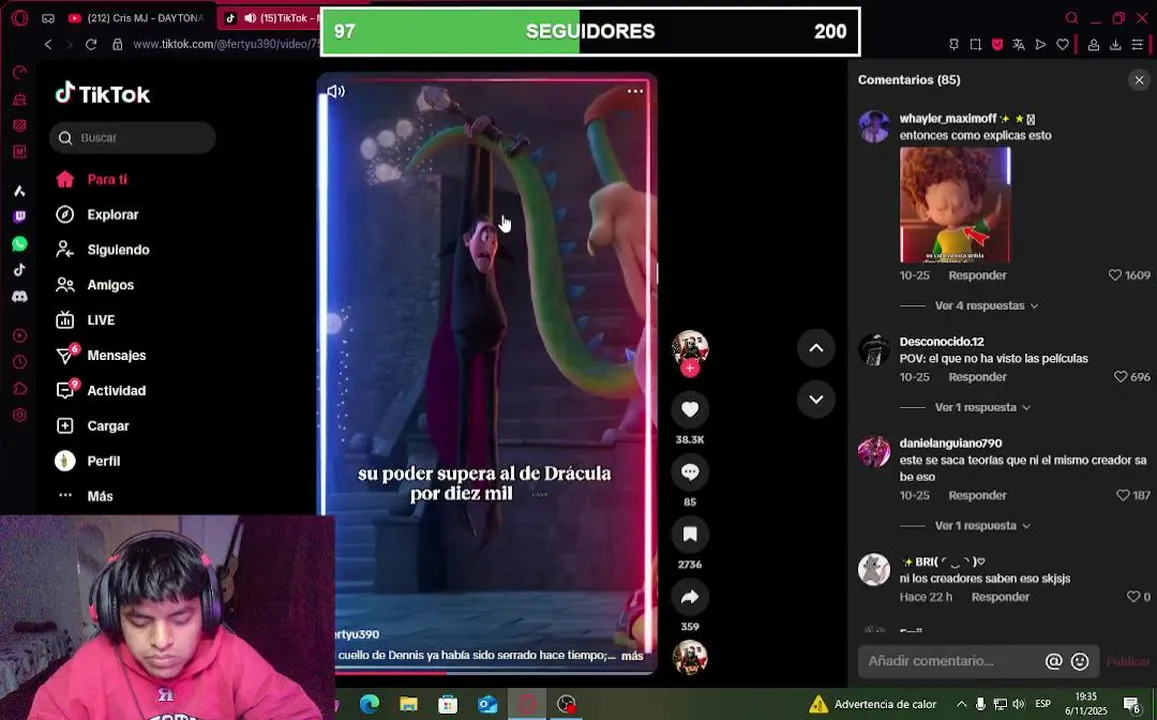Click the 'Añadir comentario' input field
The width and height of the screenshot is (1157, 720).
952,661
